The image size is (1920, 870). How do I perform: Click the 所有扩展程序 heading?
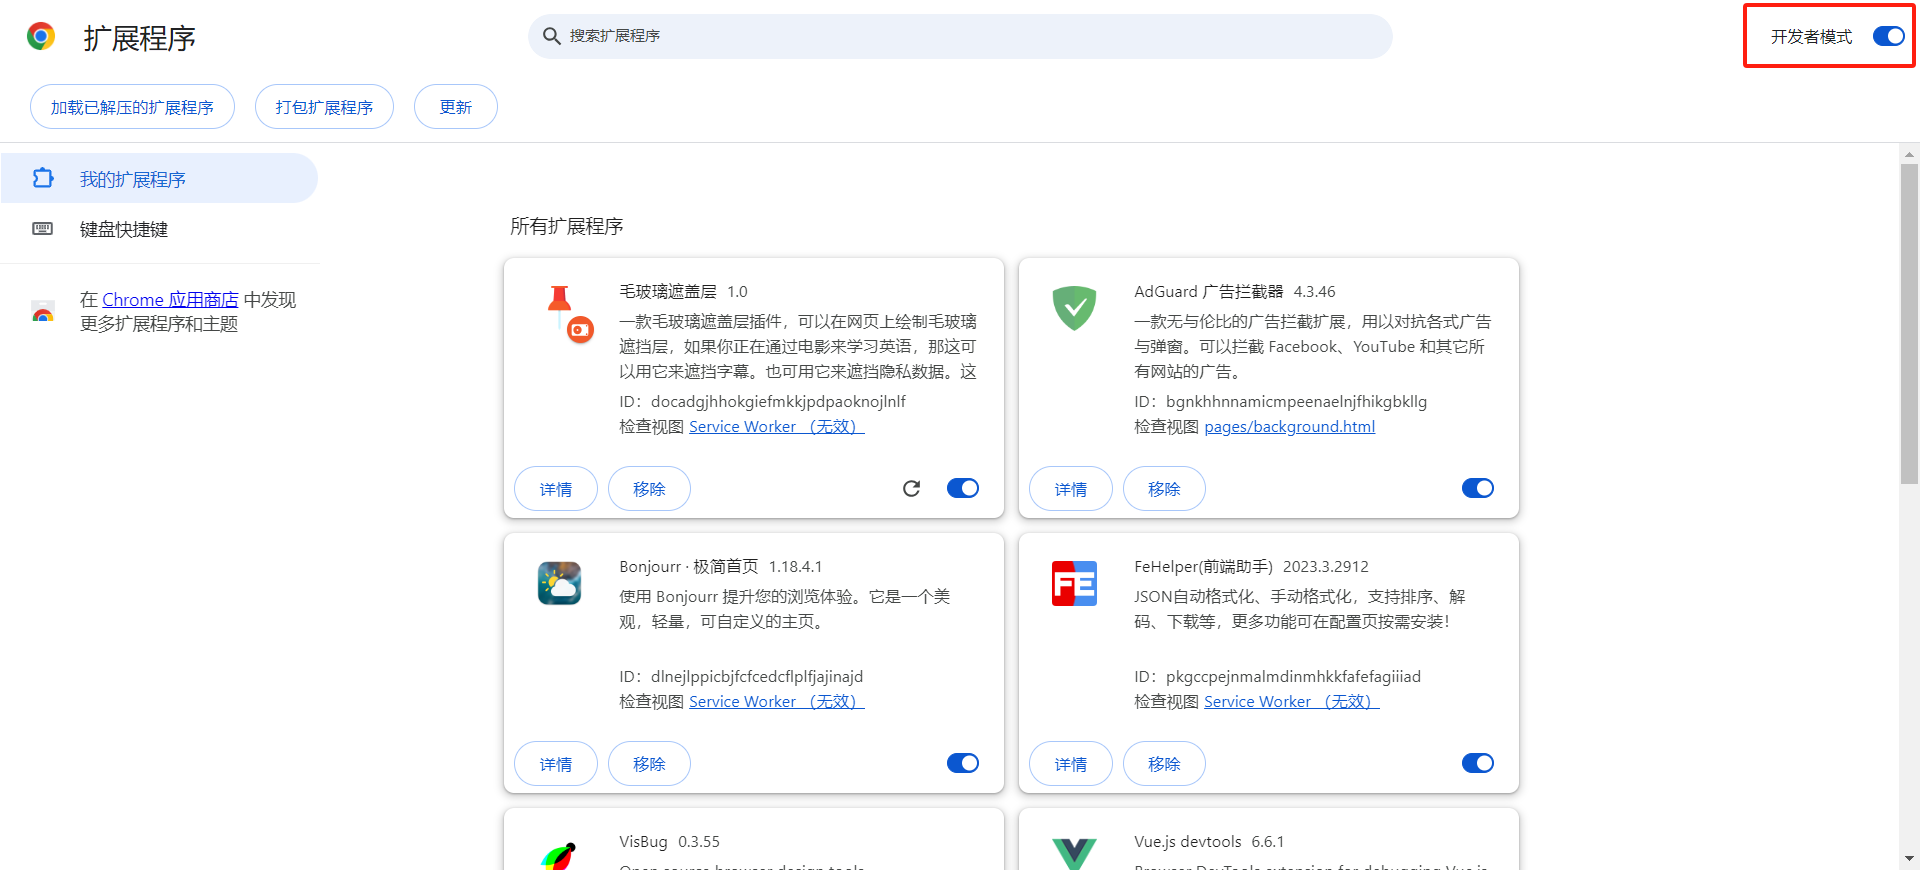point(567,226)
